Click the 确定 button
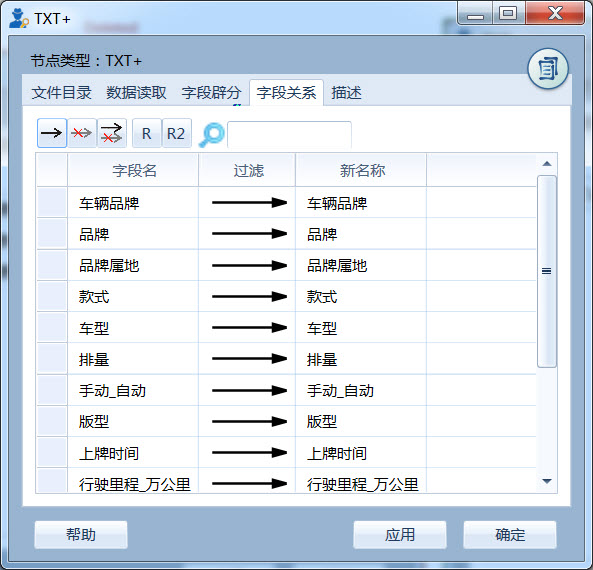Viewport: 593px width, 570px height. click(510, 535)
